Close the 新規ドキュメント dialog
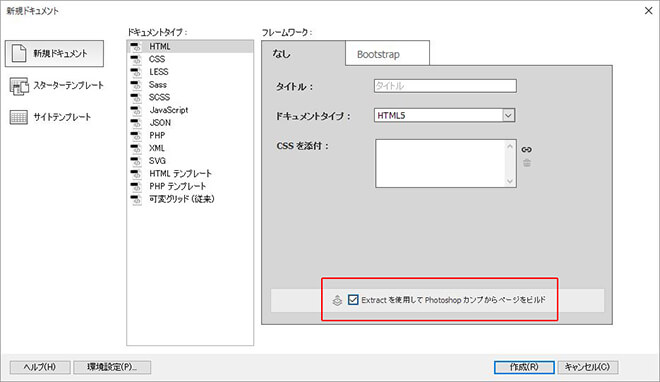 tap(648, 11)
